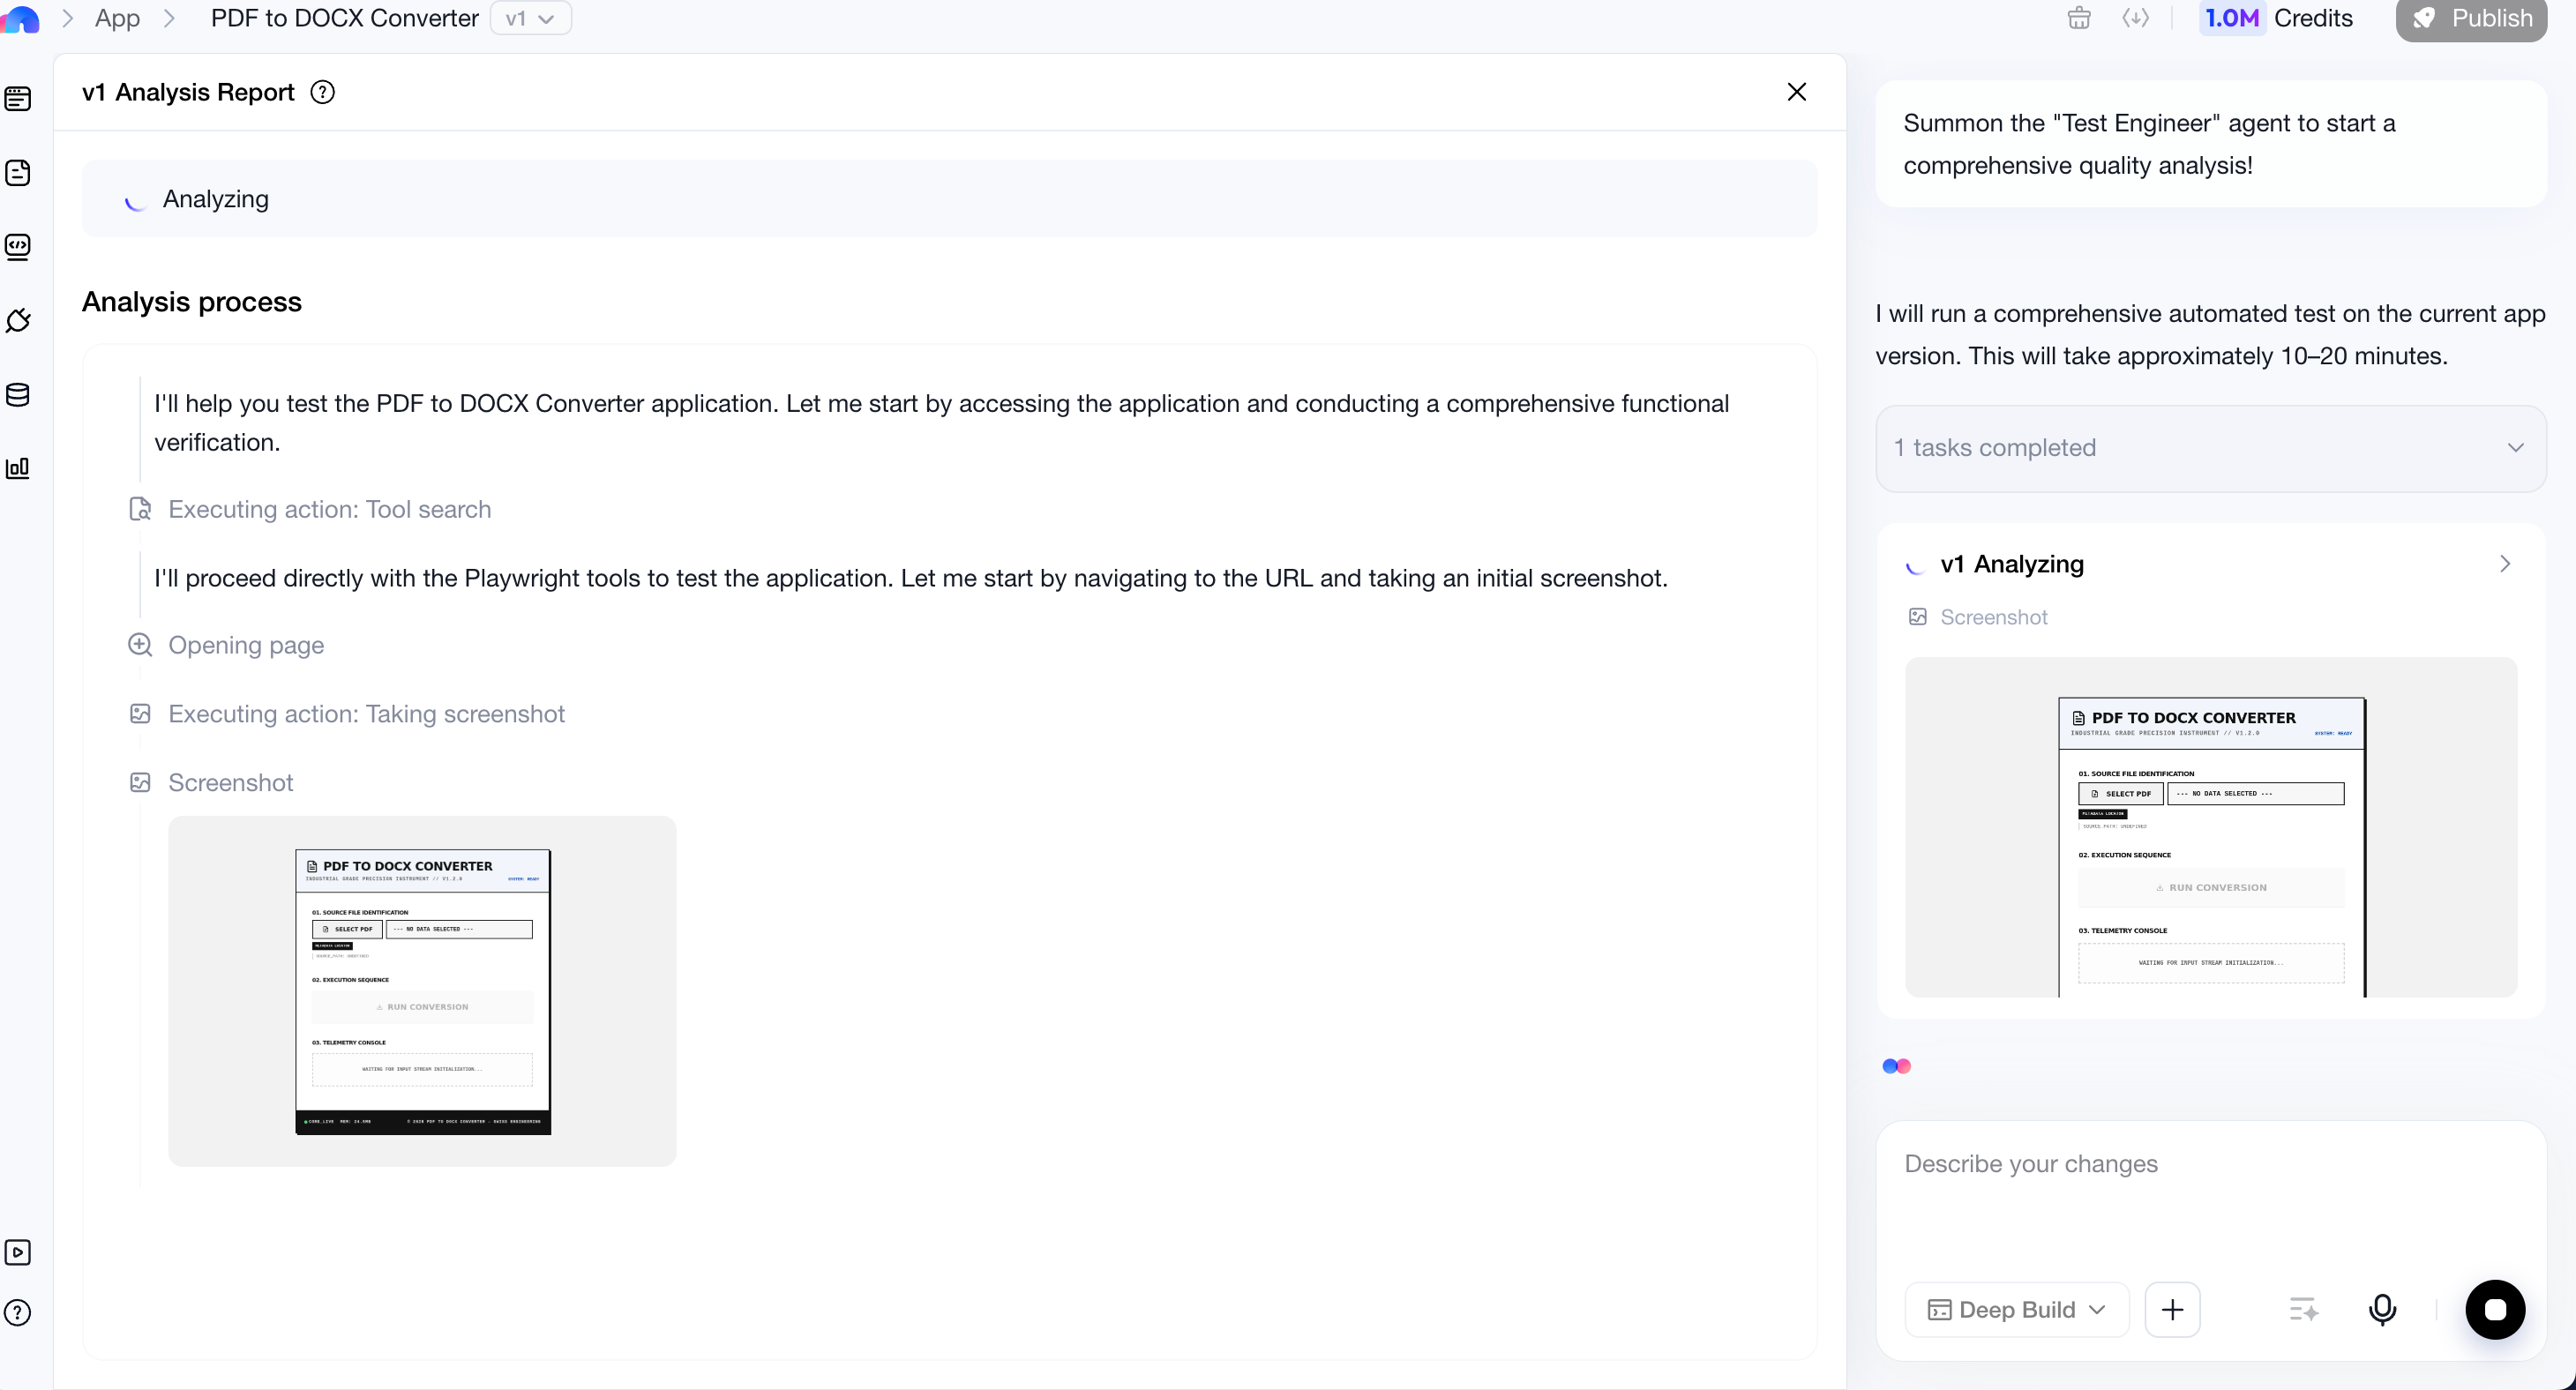Click the Taking screenshot image icon
Screen dimensions: 2576x1390
point(140,714)
